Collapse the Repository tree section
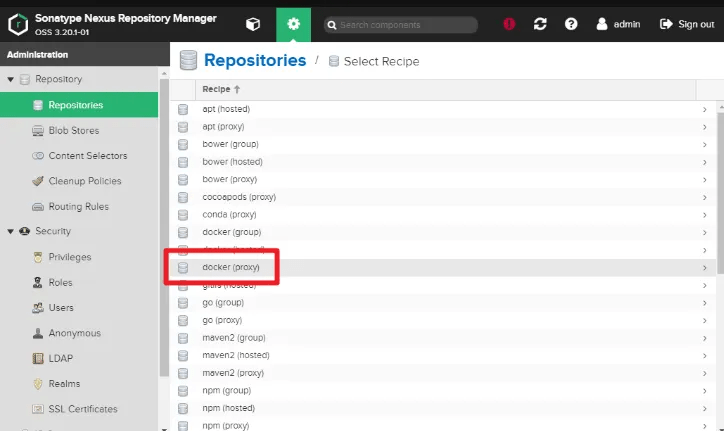 (11, 79)
